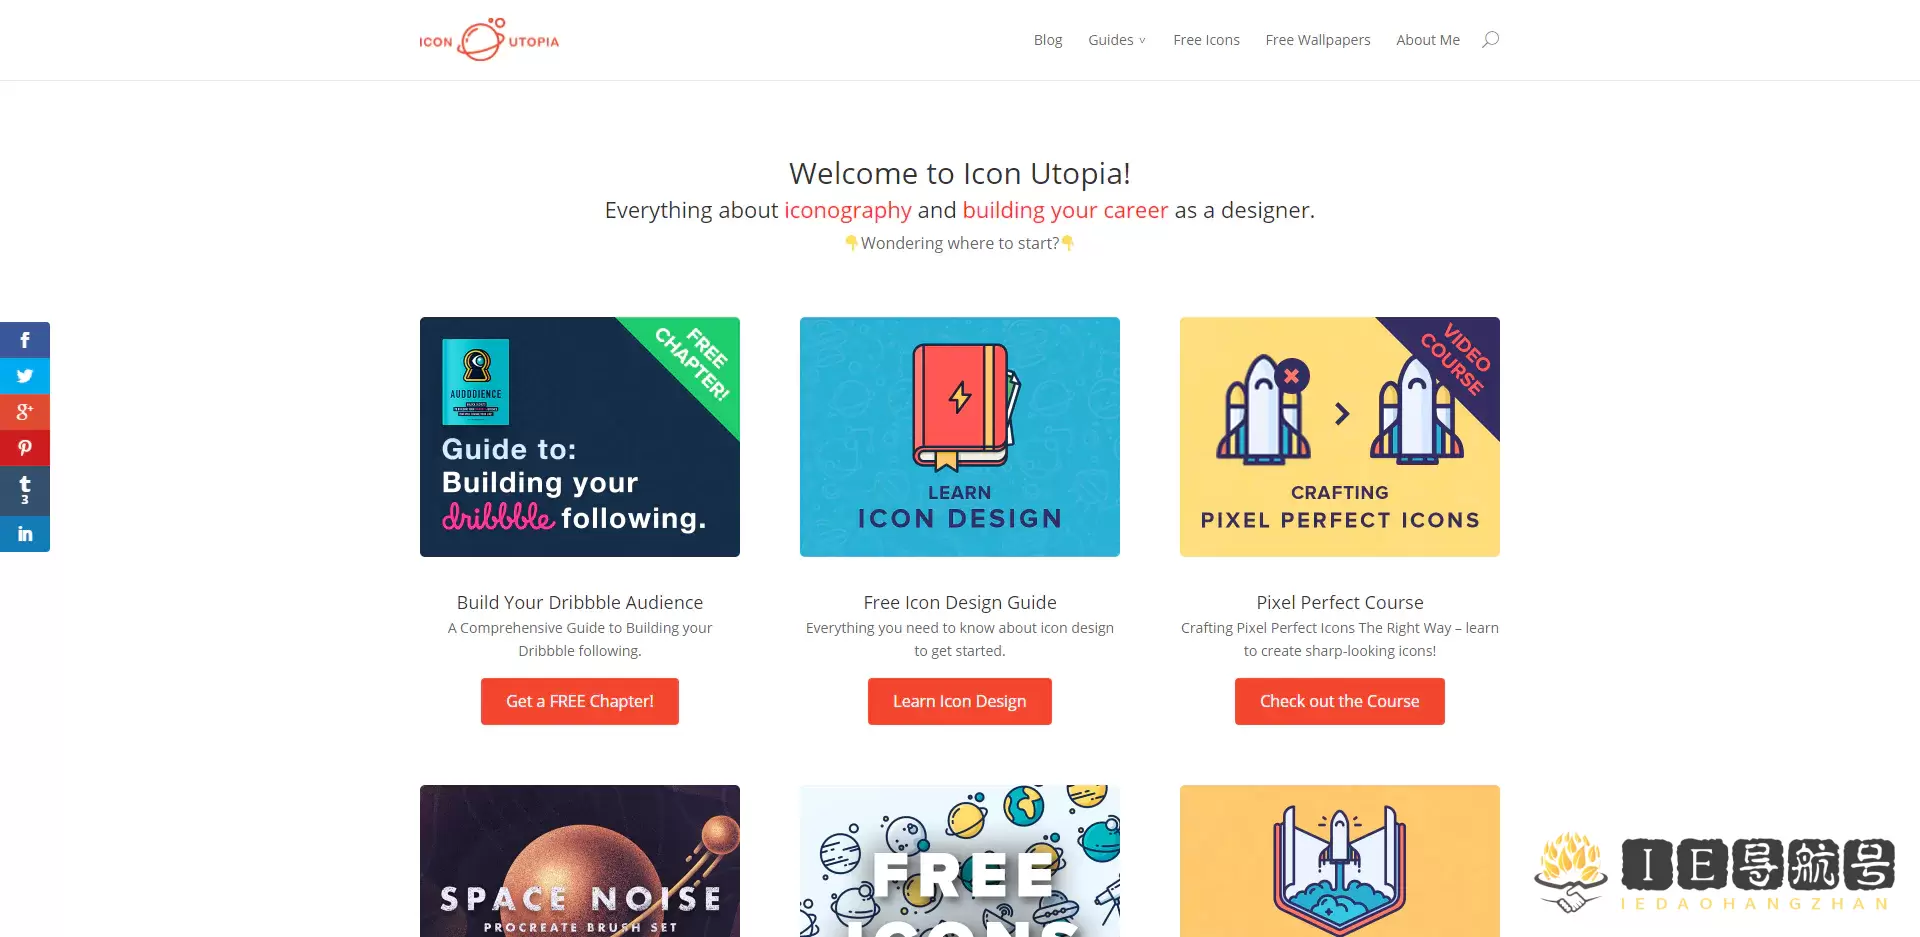Image resolution: width=1920 pixels, height=937 pixels.
Task: Click the Learn Icon Design button
Action: click(960, 701)
